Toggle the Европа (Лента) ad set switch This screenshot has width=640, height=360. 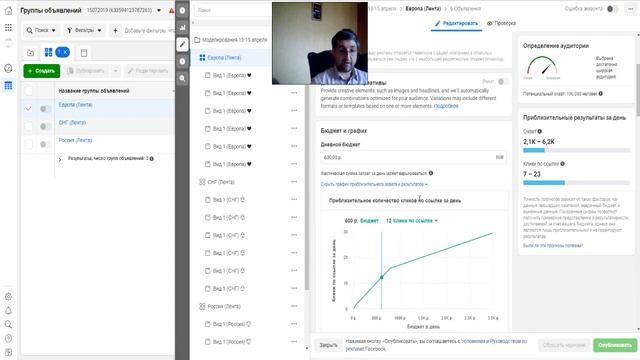click(45, 109)
